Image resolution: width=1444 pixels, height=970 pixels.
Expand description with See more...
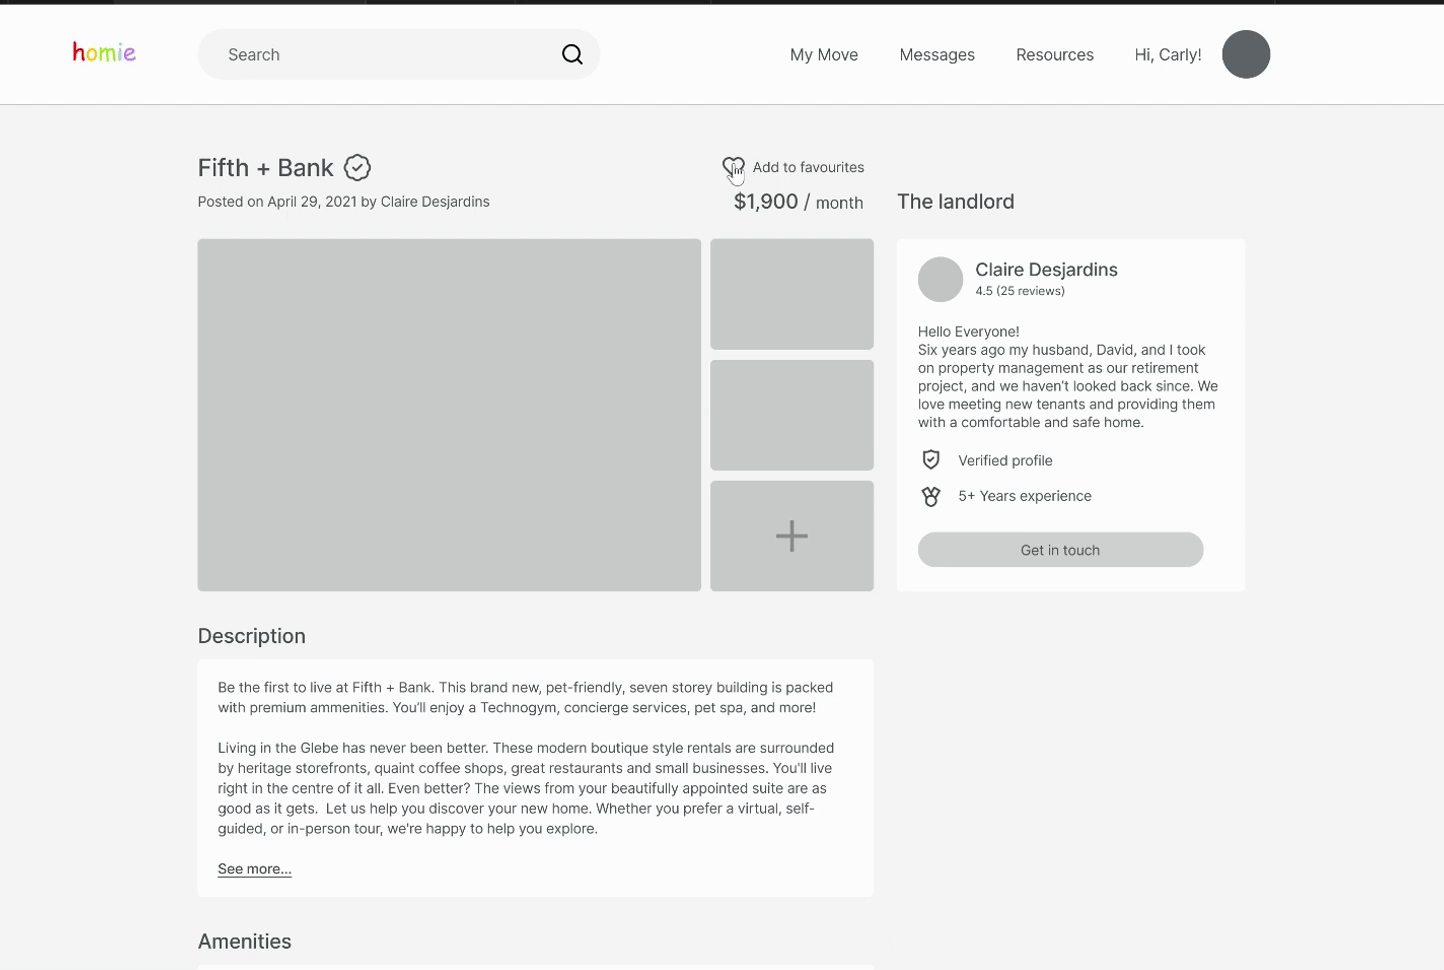tap(255, 869)
